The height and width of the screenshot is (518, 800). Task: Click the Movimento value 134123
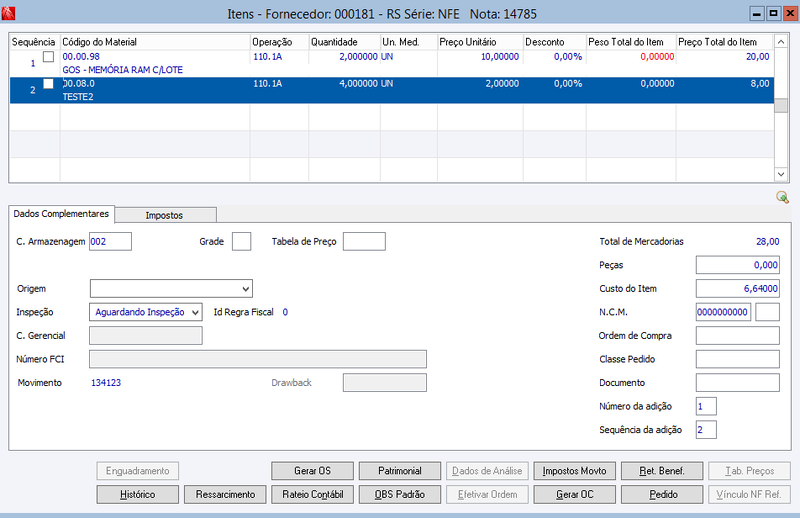click(x=106, y=383)
